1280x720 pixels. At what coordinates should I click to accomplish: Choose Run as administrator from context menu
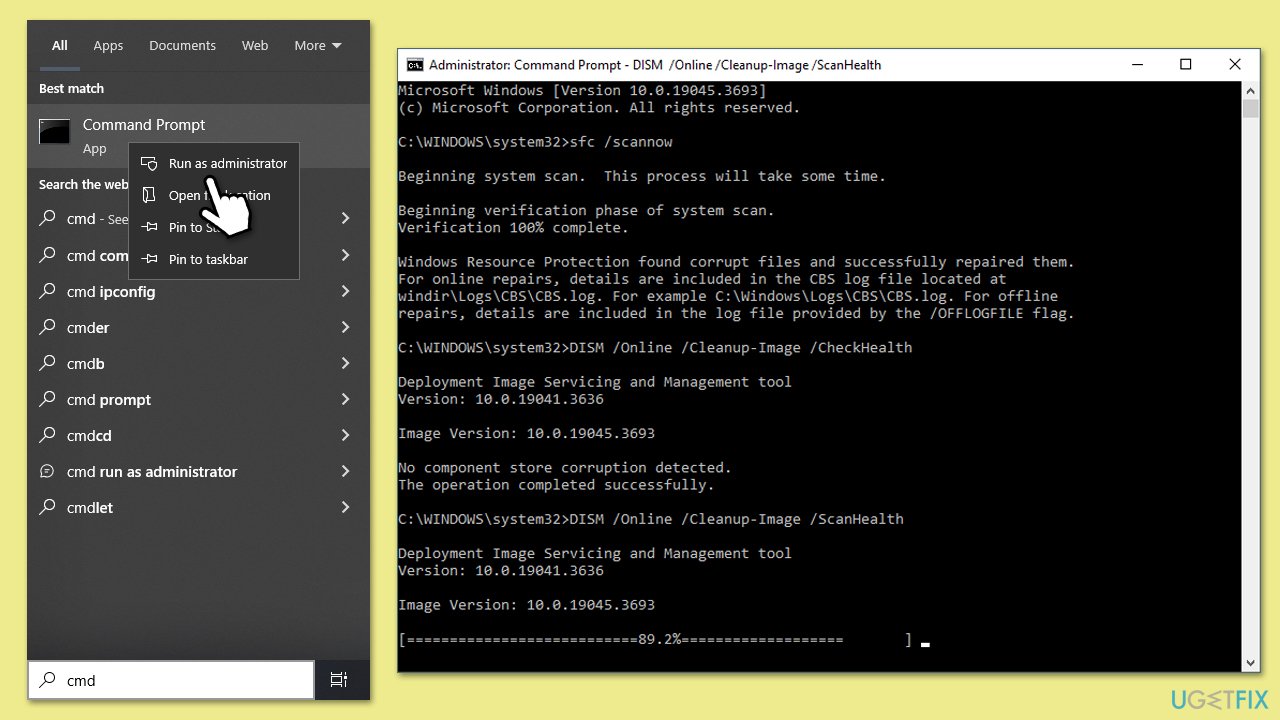point(214,163)
